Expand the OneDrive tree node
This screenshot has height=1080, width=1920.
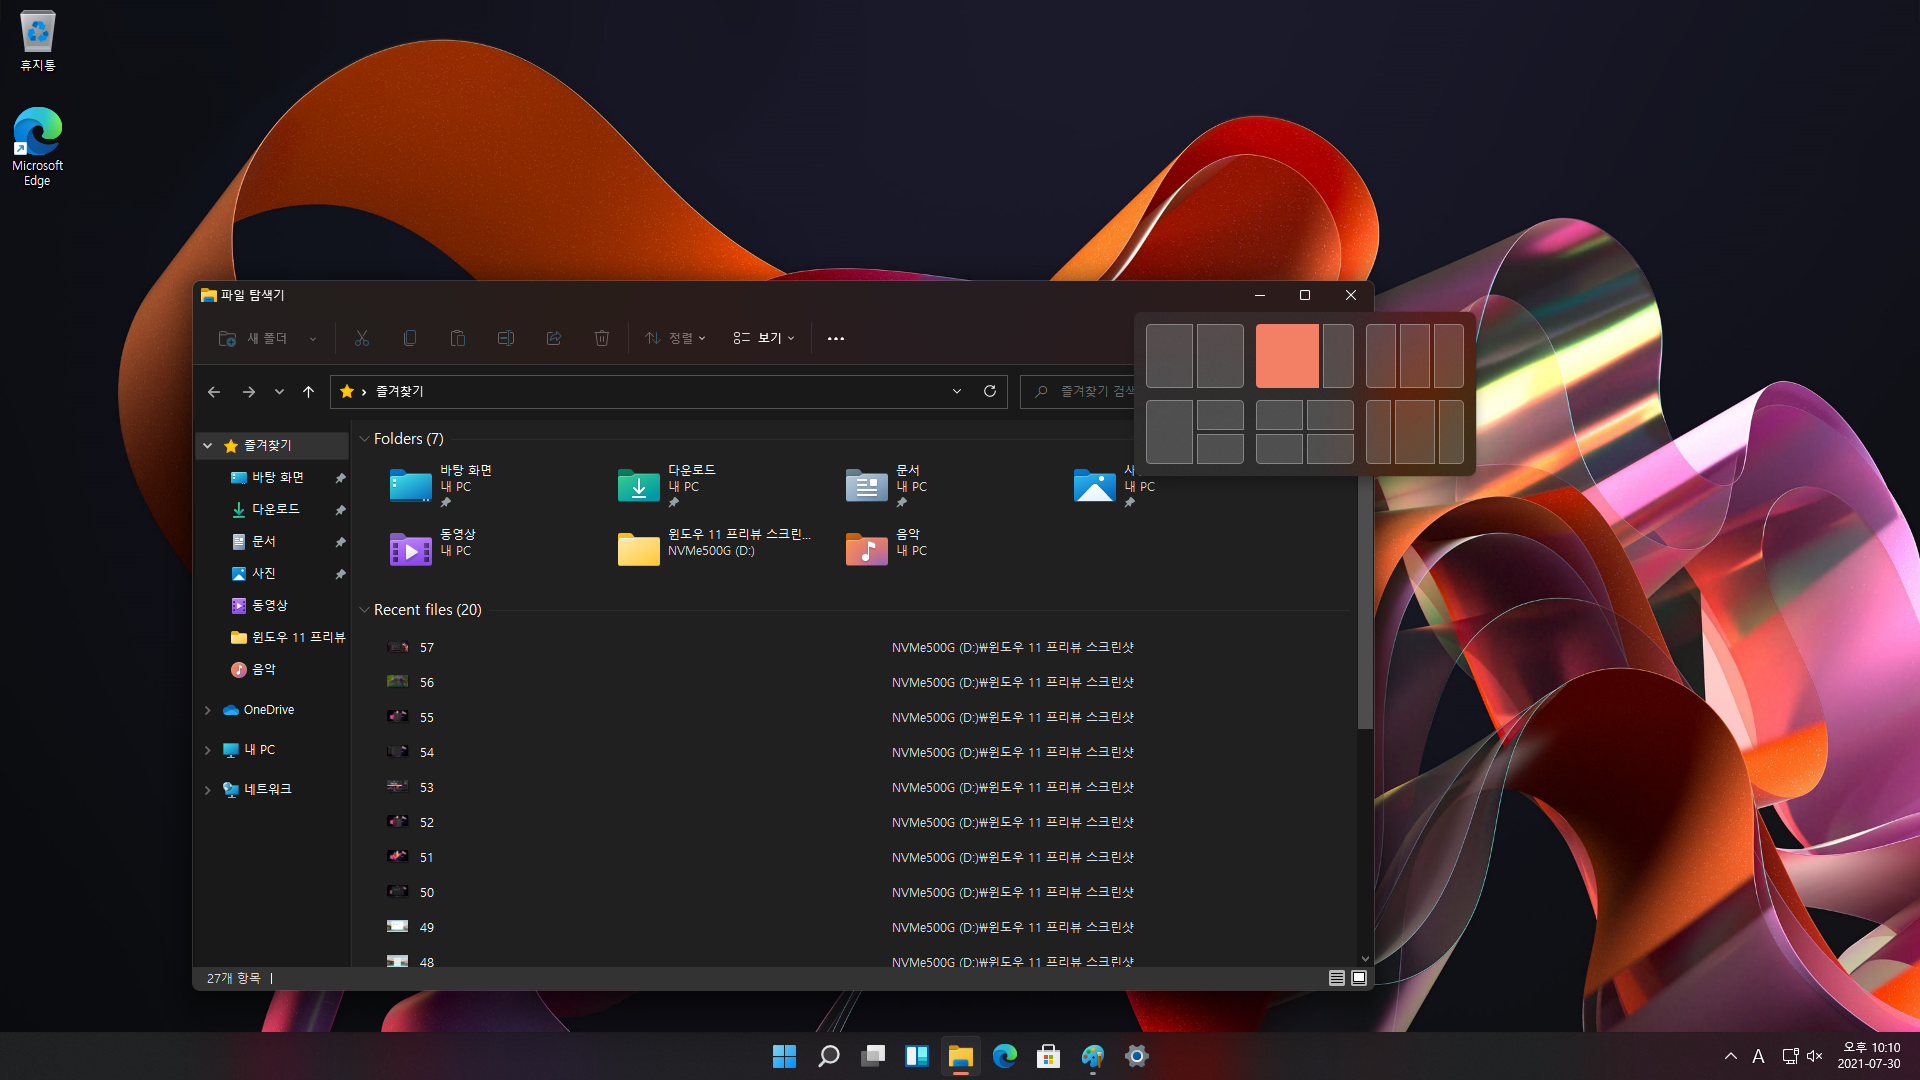[208, 710]
